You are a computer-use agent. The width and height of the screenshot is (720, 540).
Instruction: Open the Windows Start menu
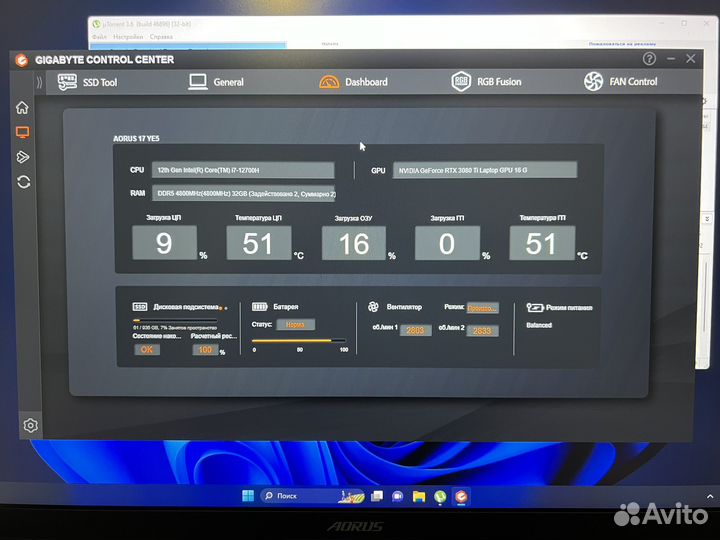click(248, 496)
